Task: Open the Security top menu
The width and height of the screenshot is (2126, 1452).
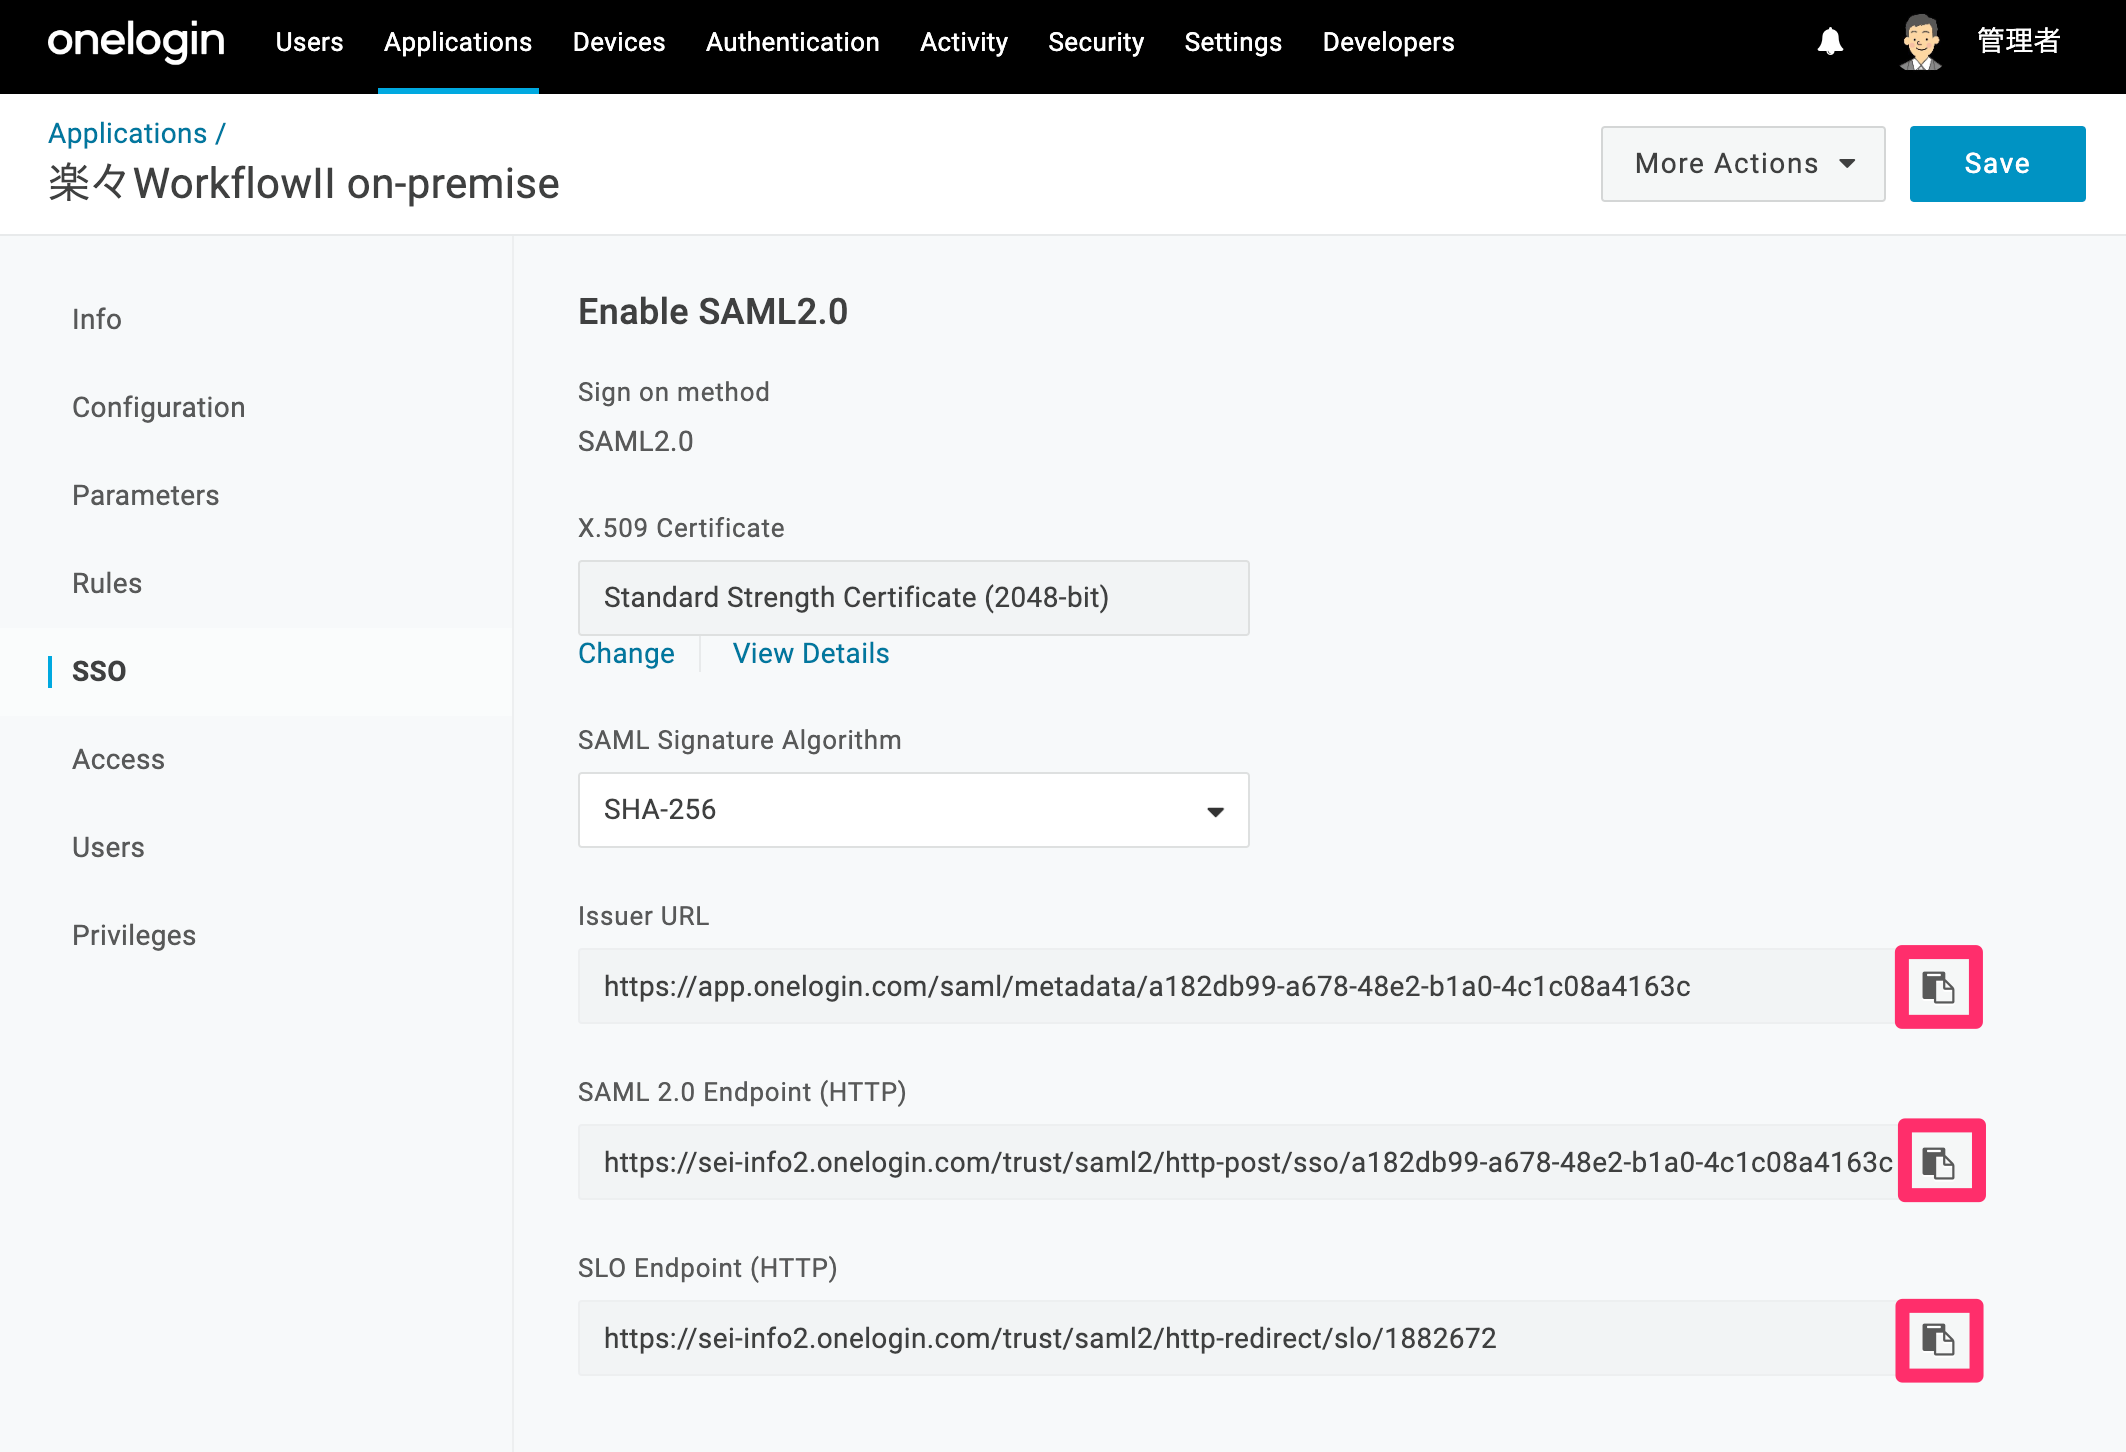Action: click(1095, 42)
